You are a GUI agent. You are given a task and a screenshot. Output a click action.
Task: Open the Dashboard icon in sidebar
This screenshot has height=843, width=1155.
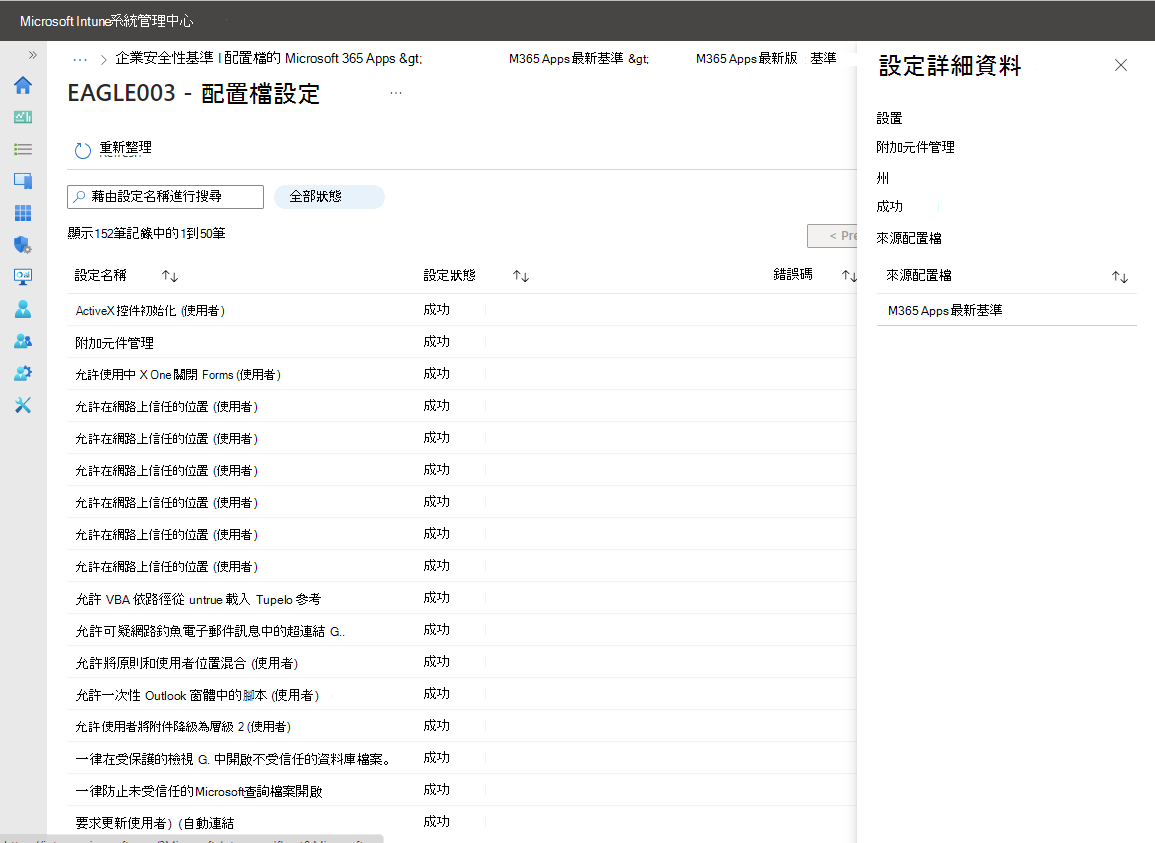click(x=23, y=117)
